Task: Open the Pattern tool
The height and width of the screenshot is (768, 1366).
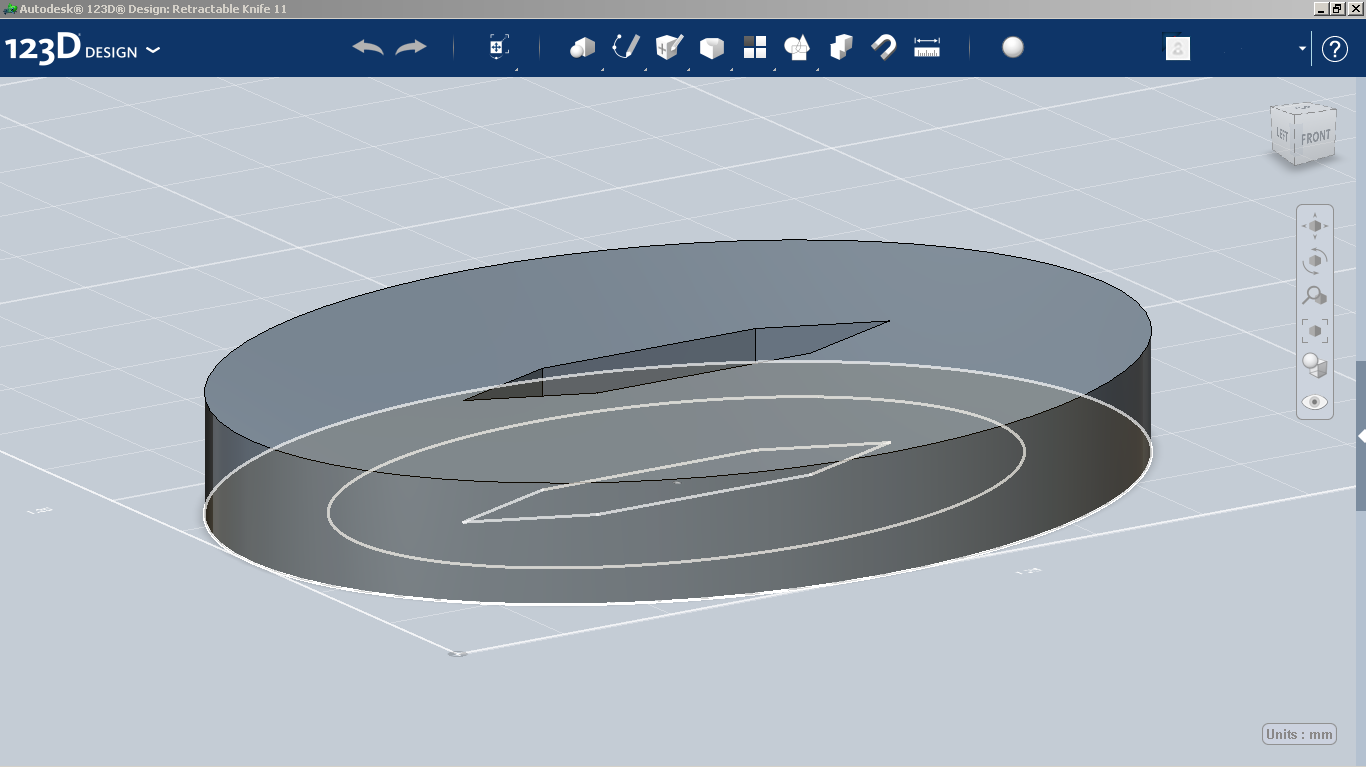Action: pos(755,48)
